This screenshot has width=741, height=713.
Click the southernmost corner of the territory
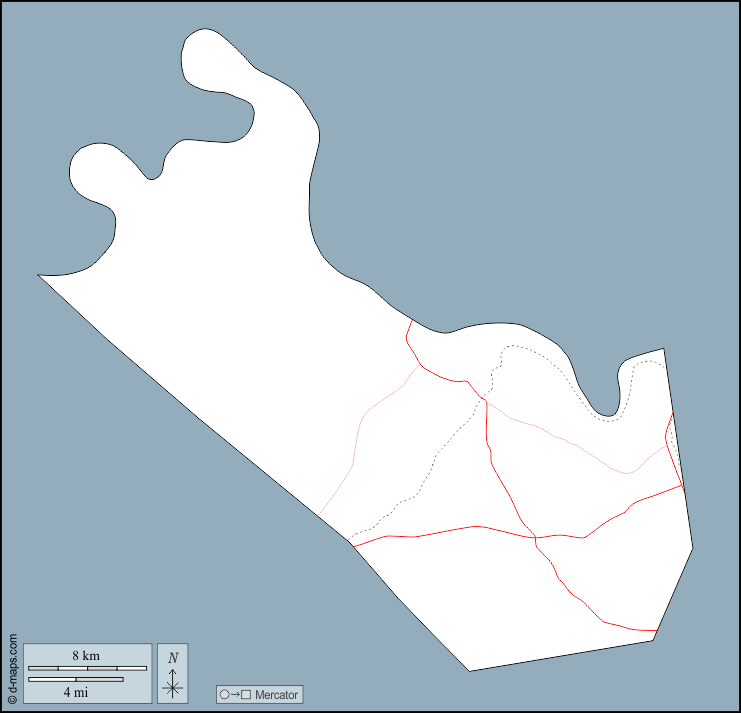coord(470,670)
